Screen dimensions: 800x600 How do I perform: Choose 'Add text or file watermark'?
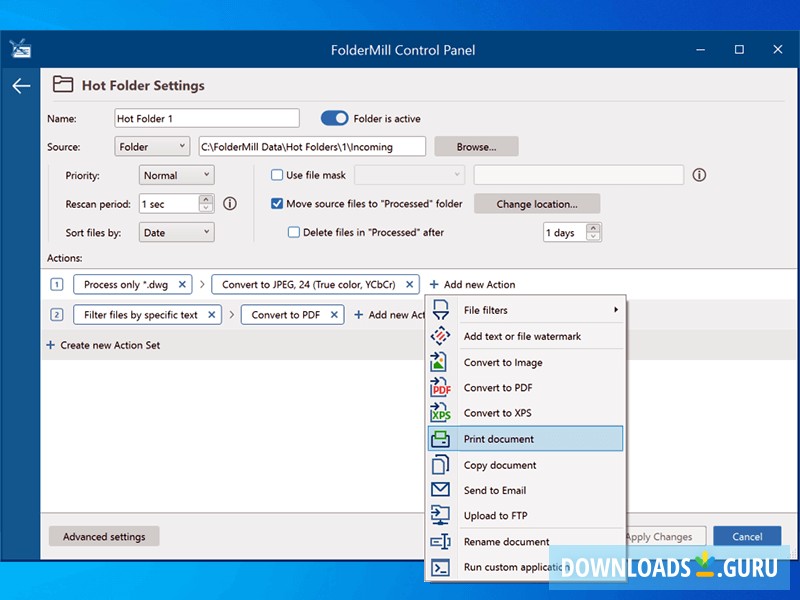(x=526, y=336)
